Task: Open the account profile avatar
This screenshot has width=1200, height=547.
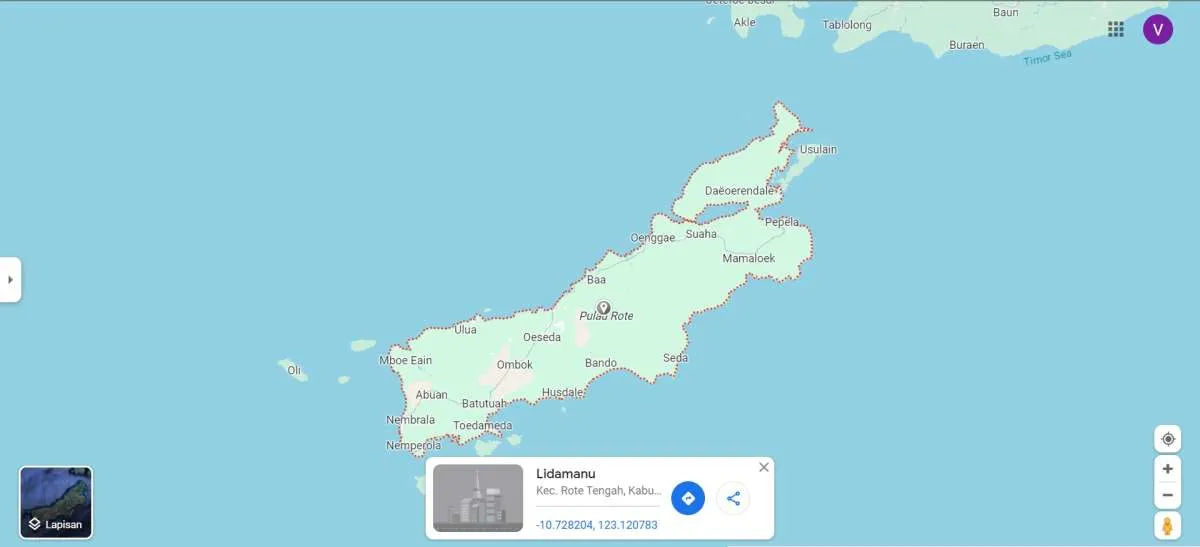Action: pos(1158,29)
